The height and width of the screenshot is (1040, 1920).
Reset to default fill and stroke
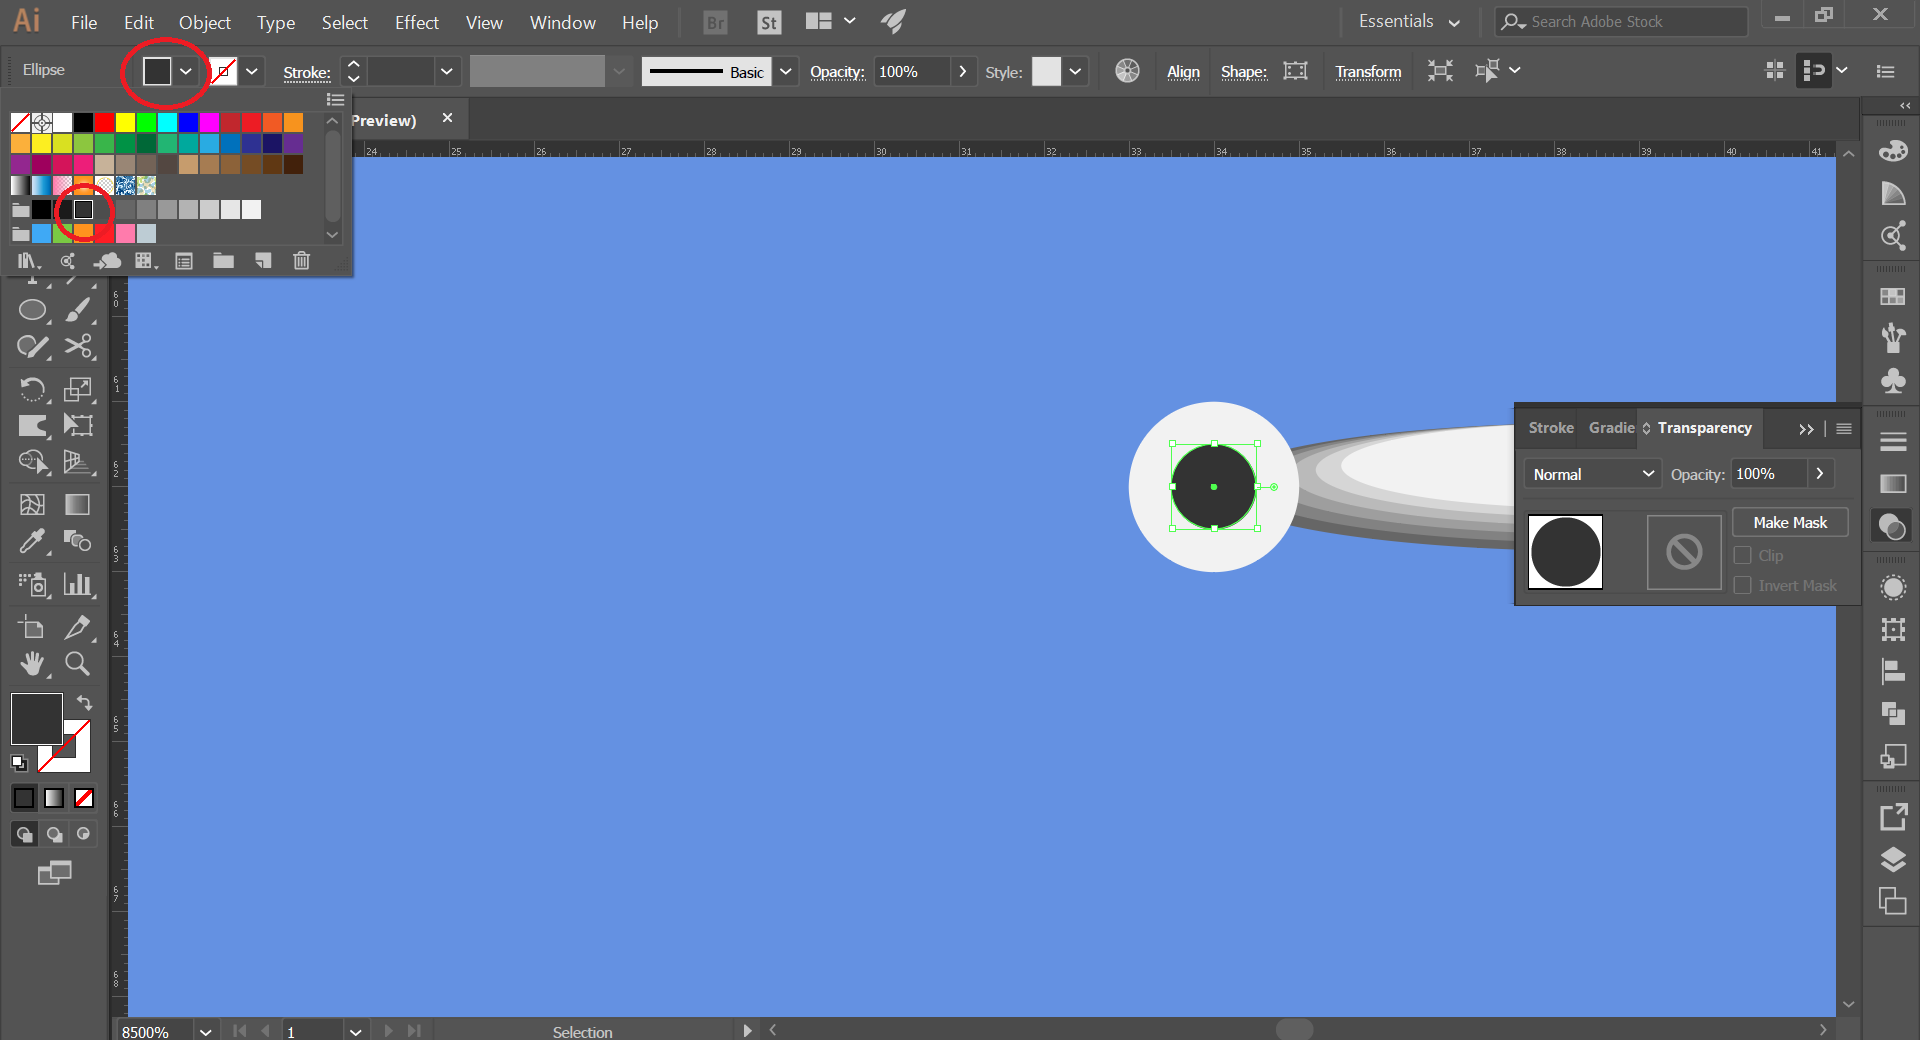coord(19,763)
